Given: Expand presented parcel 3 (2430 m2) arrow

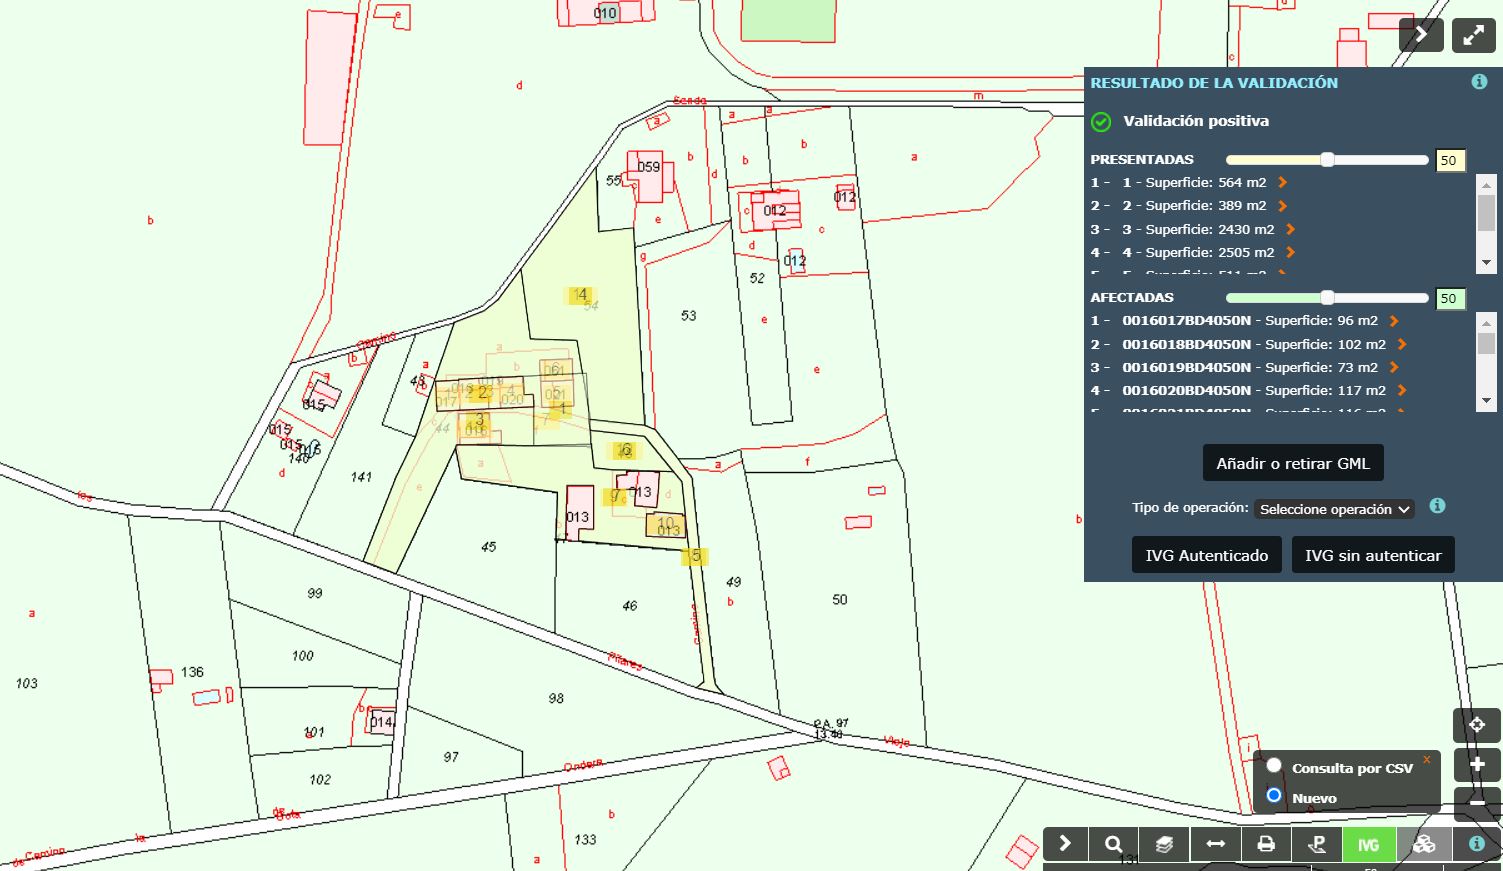Looking at the screenshot, I should coord(1290,229).
